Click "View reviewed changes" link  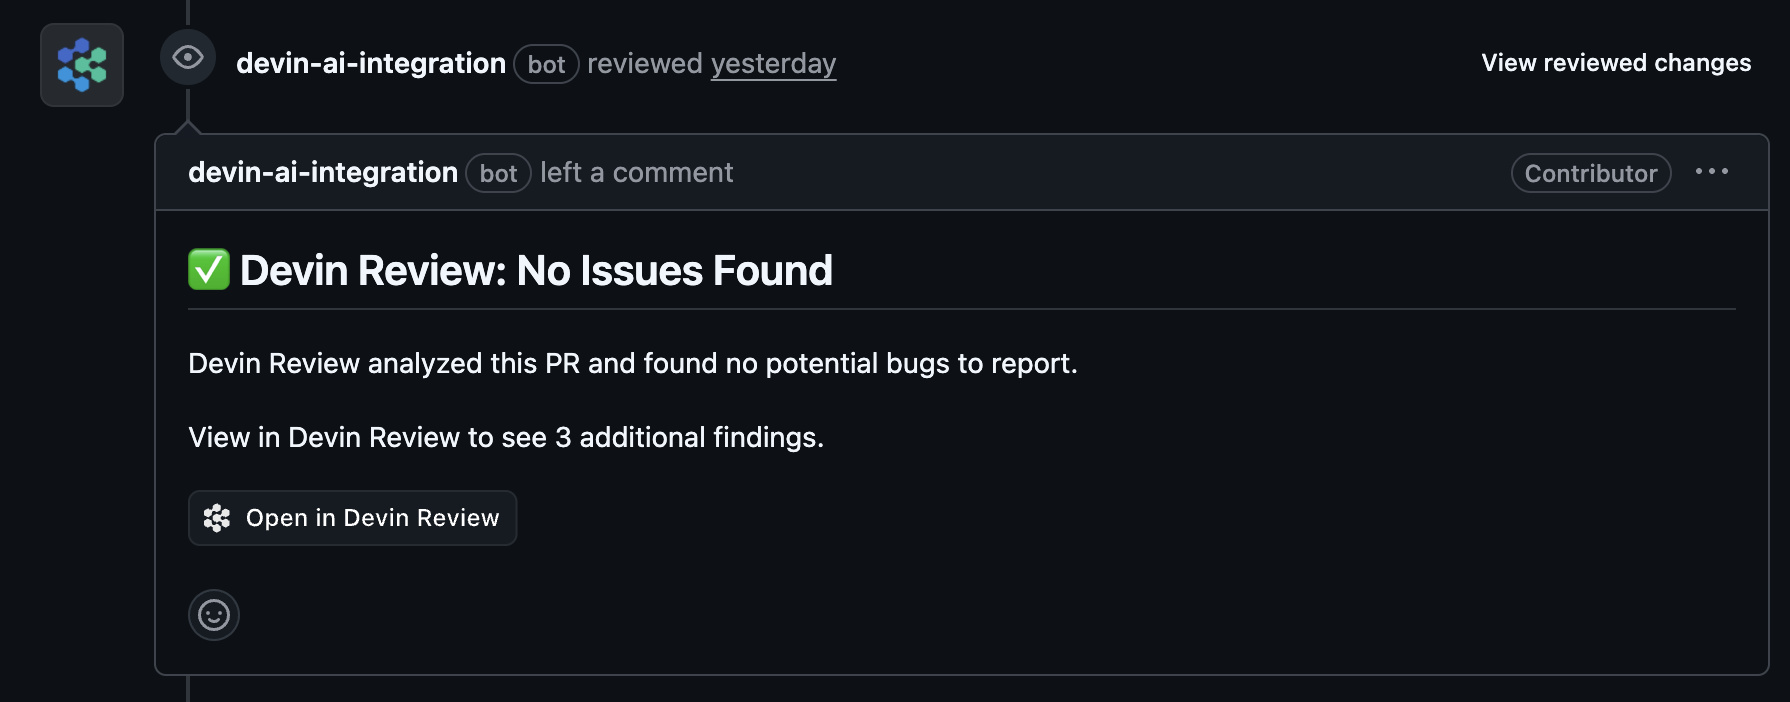pyautogui.click(x=1615, y=63)
